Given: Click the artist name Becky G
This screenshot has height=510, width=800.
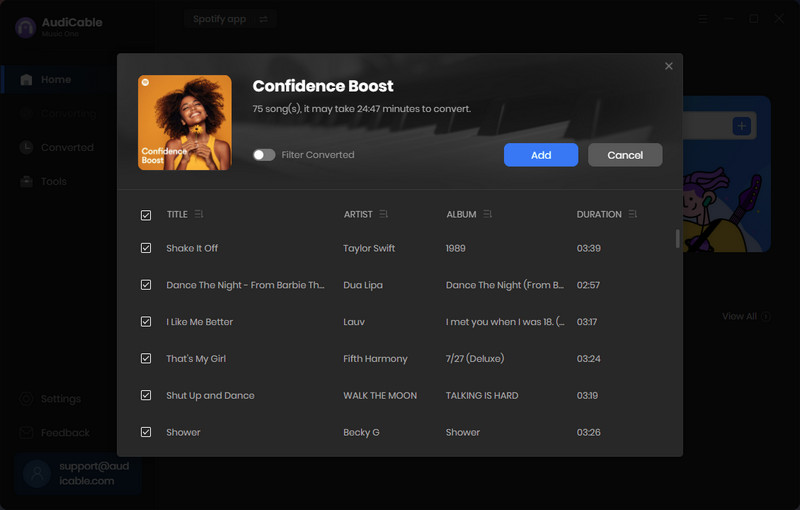Looking at the screenshot, I should (361, 432).
